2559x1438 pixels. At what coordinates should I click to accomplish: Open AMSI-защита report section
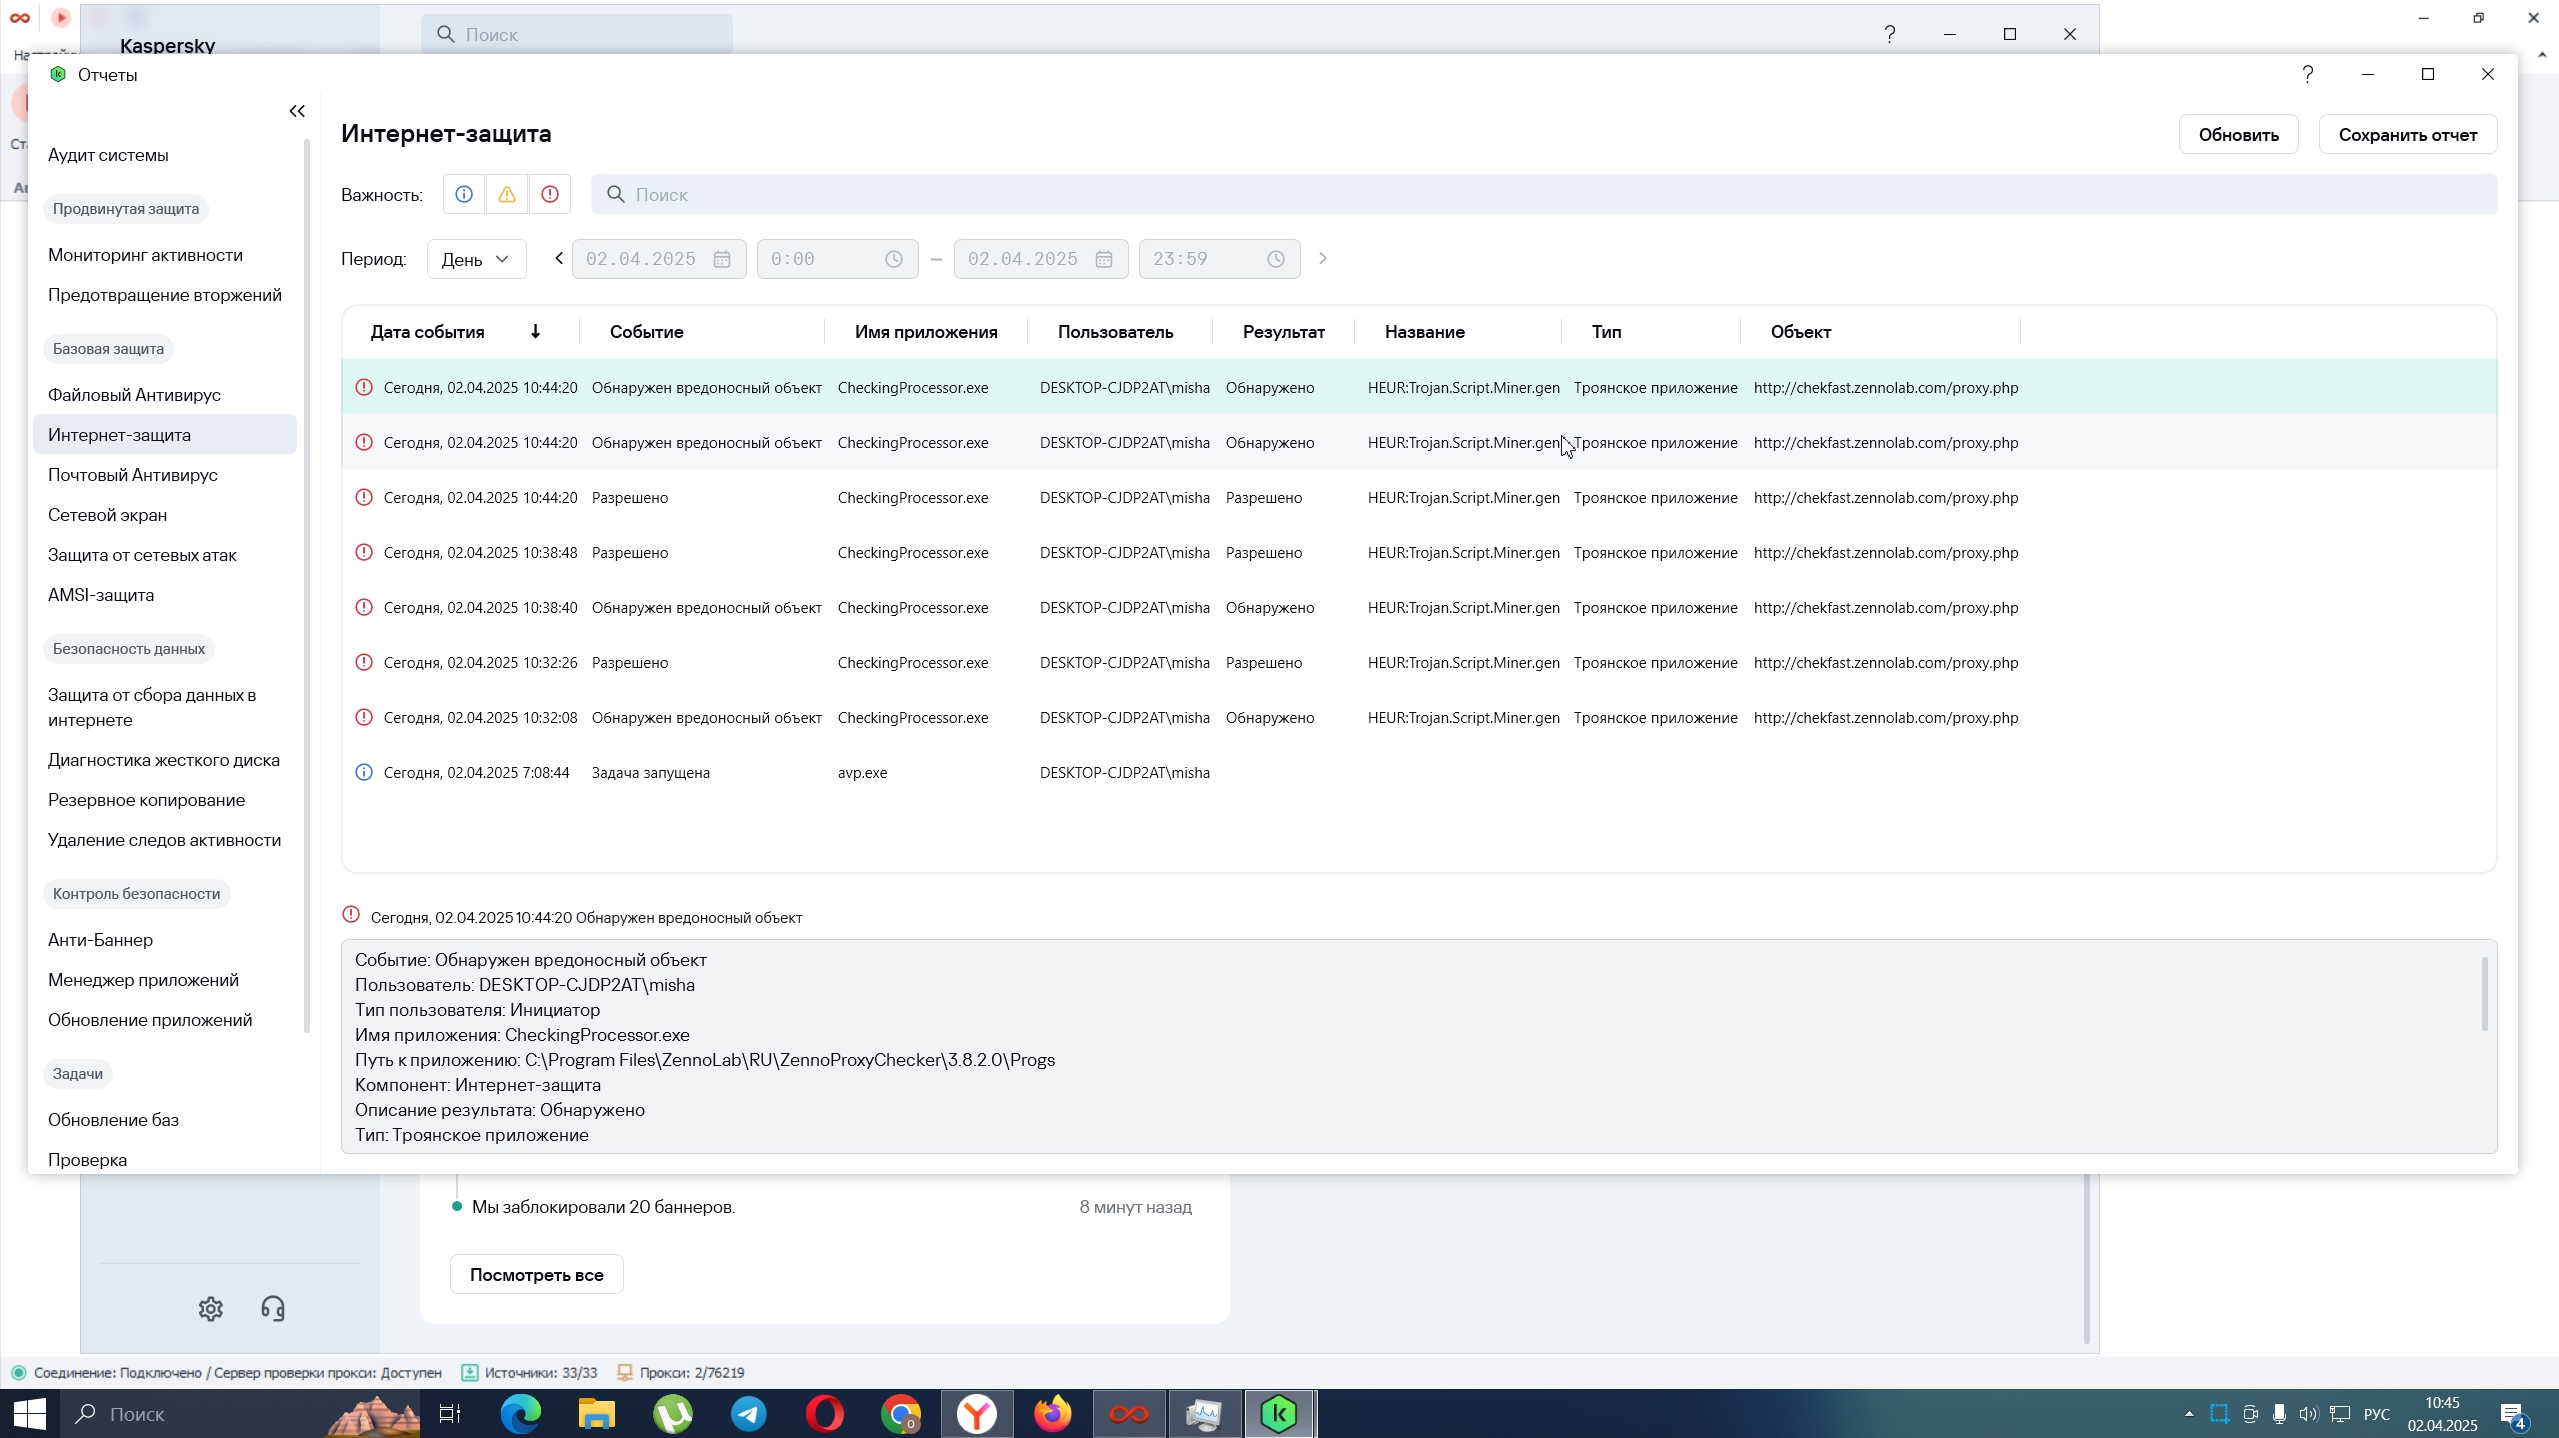100,595
